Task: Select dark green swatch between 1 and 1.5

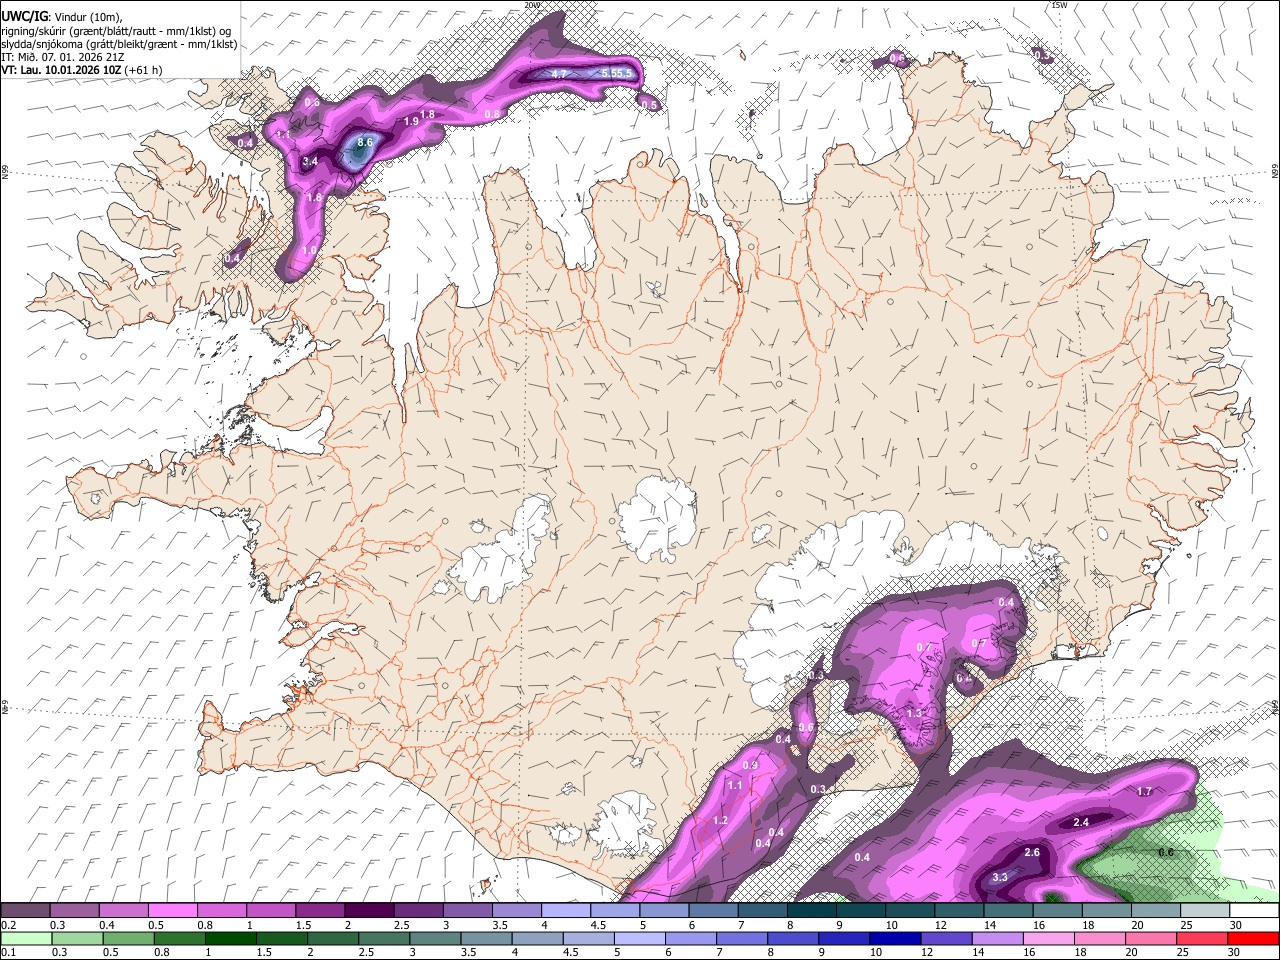Action: [231, 938]
